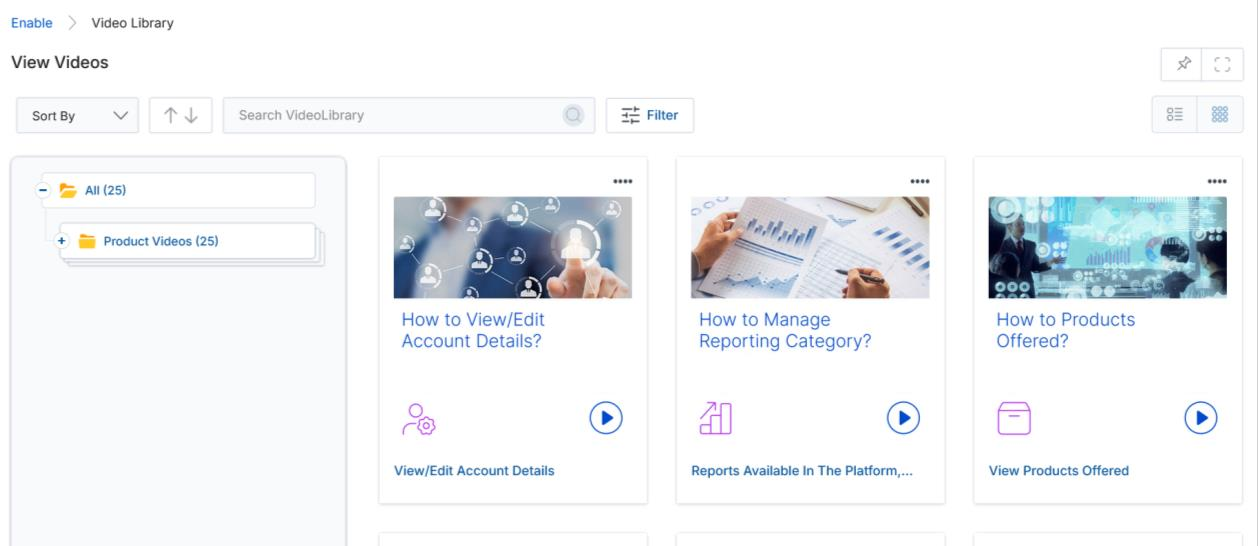The image size is (1258, 546).
Task: Open thumbnail of Products Offered video
Action: click(1107, 247)
